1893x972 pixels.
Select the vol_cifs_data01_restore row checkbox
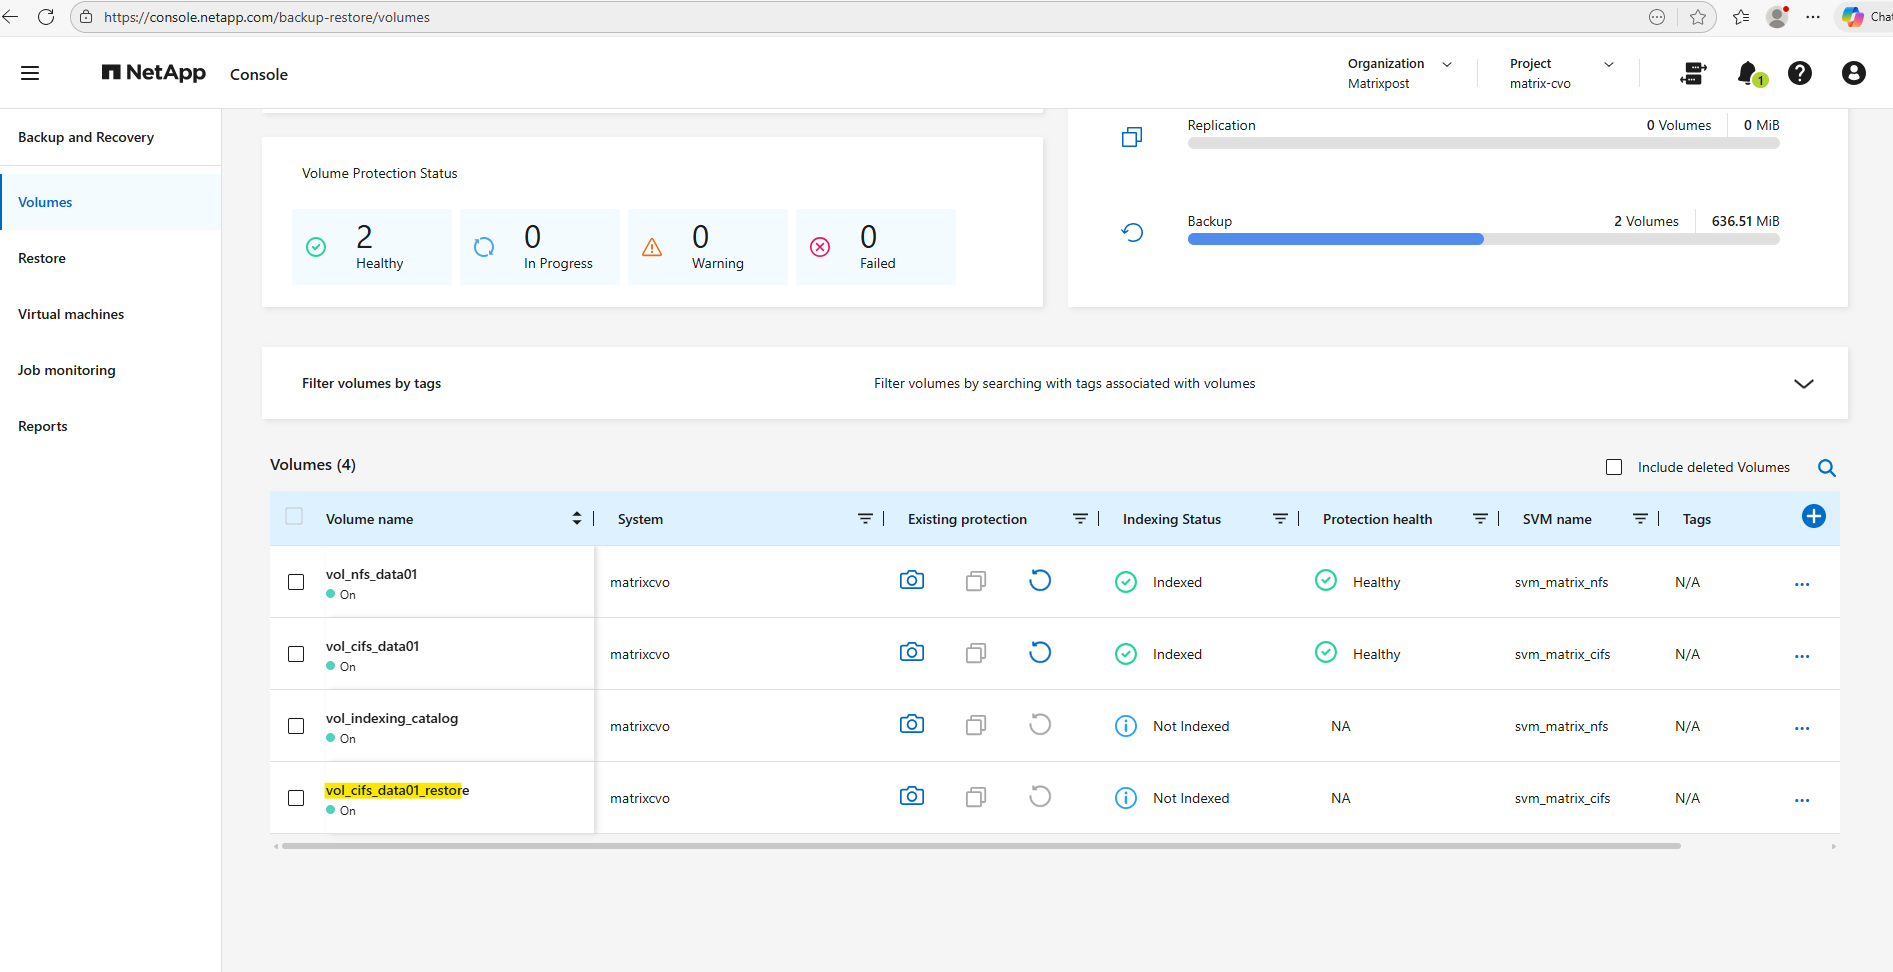point(296,798)
